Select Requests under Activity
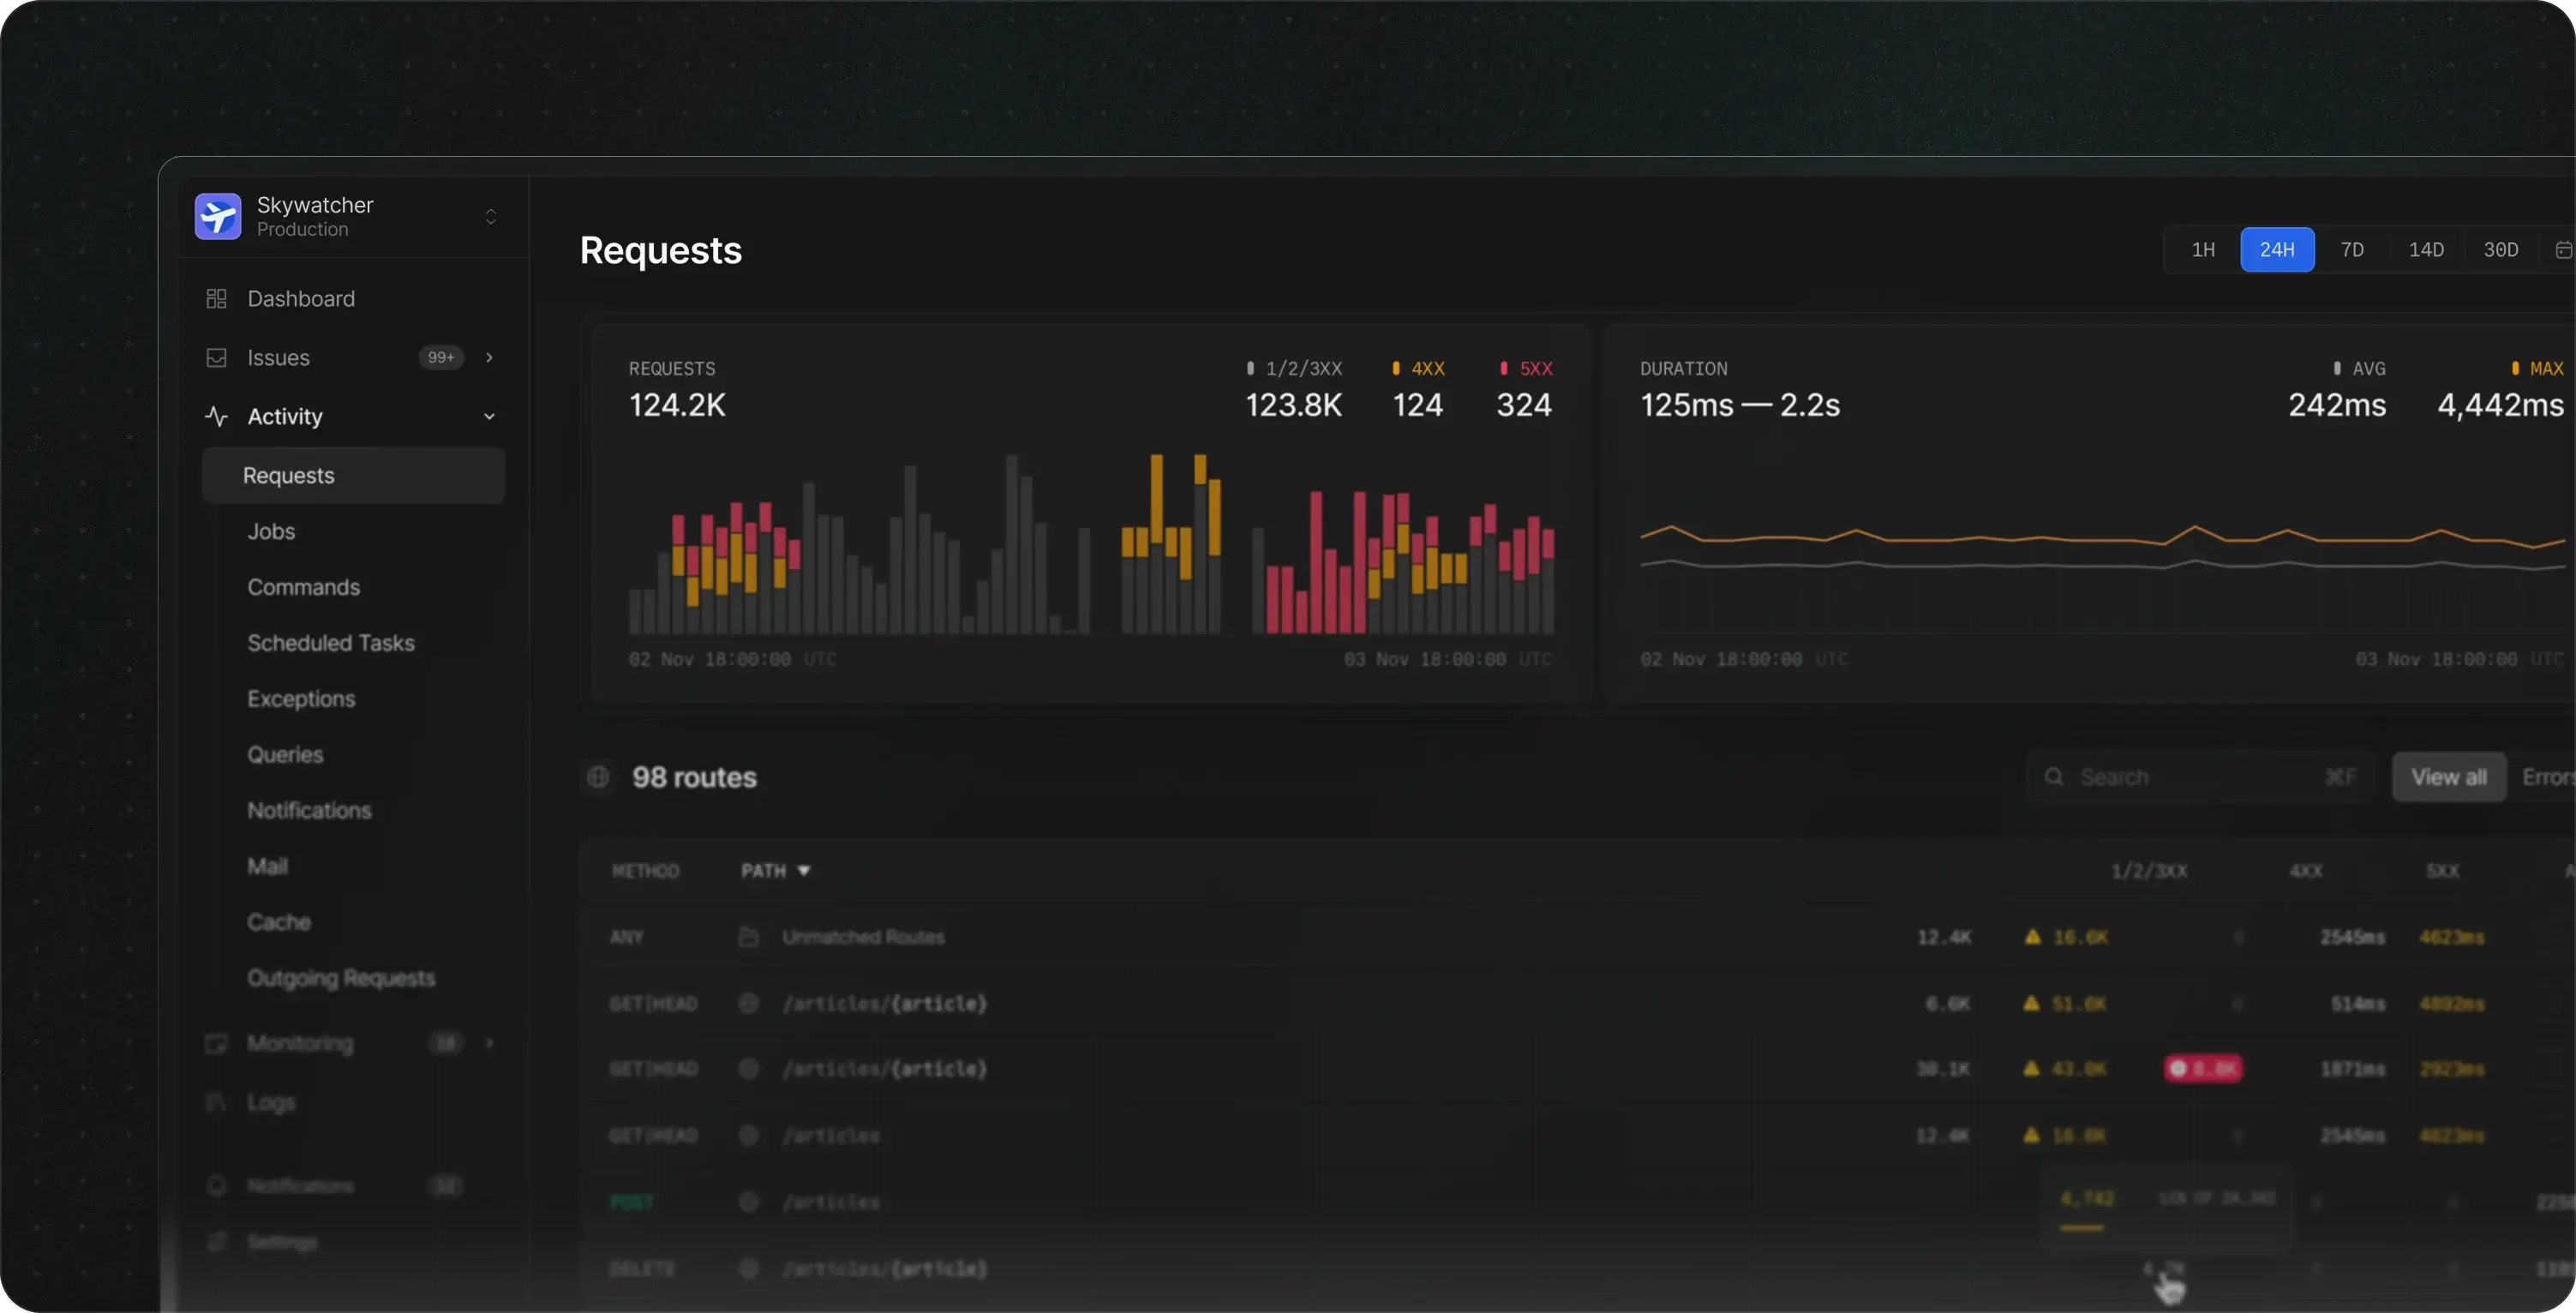2576x1313 pixels. coord(354,476)
